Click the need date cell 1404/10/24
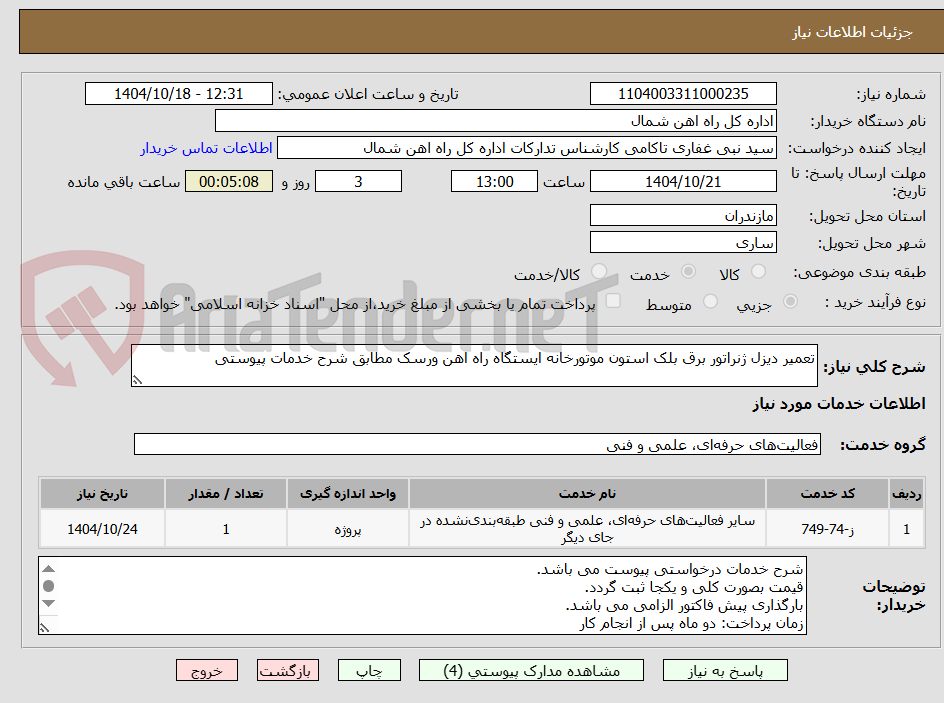Viewport: 944px width, 703px height. coord(102,528)
